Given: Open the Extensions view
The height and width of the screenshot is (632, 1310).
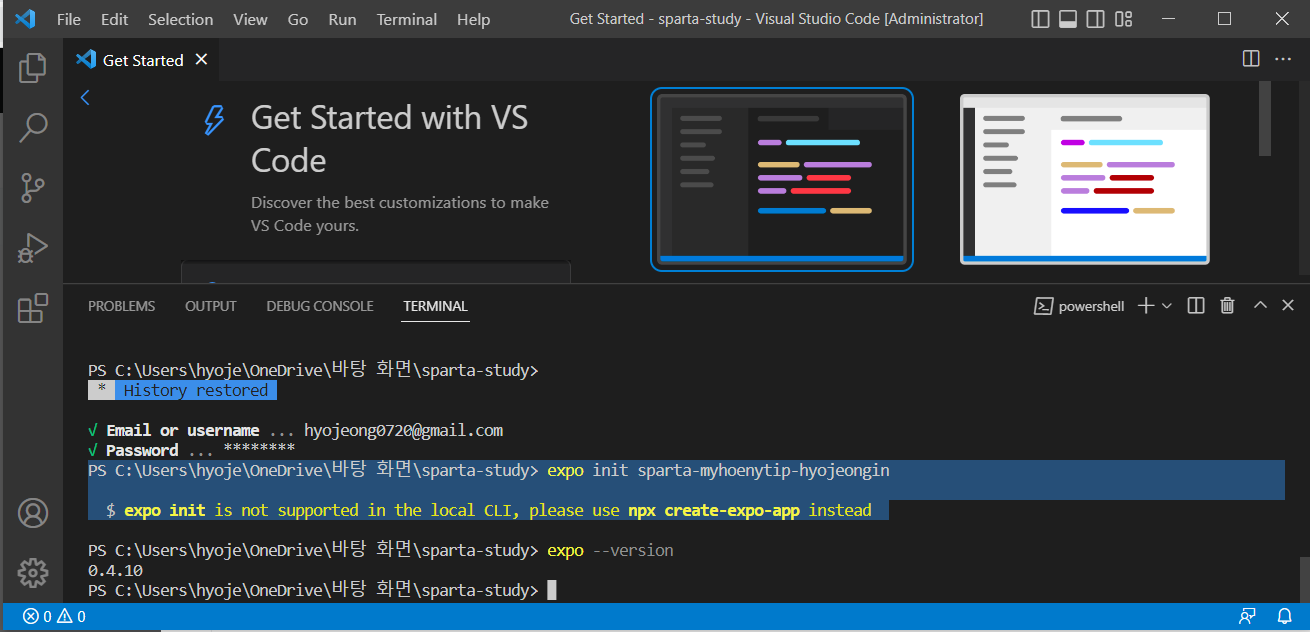Looking at the screenshot, I should (x=33, y=308).
